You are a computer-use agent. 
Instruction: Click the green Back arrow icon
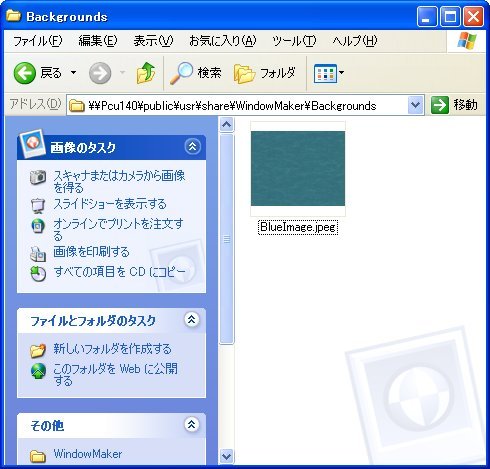pyautogui.click(x=25, y=73)
